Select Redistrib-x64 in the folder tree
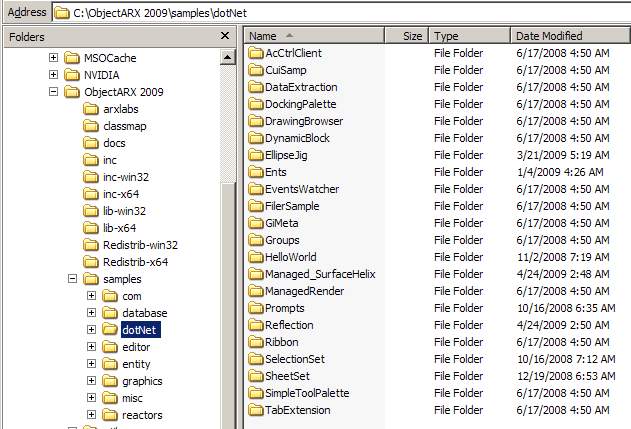 point(136,262)
